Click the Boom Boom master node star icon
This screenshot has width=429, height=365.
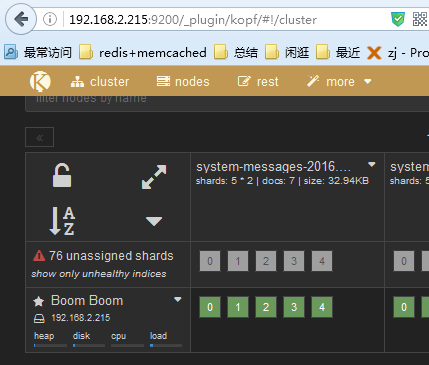39,301
